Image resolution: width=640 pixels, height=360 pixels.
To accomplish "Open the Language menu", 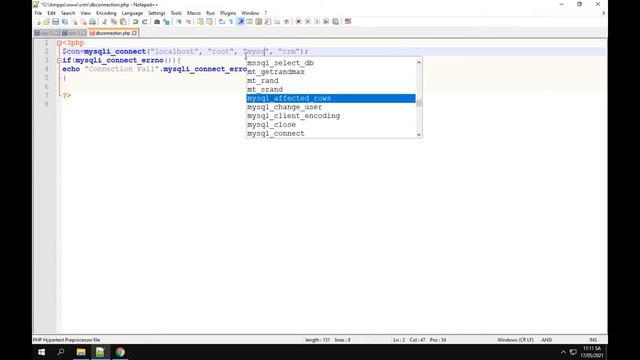I will click(x=132, y=13).
